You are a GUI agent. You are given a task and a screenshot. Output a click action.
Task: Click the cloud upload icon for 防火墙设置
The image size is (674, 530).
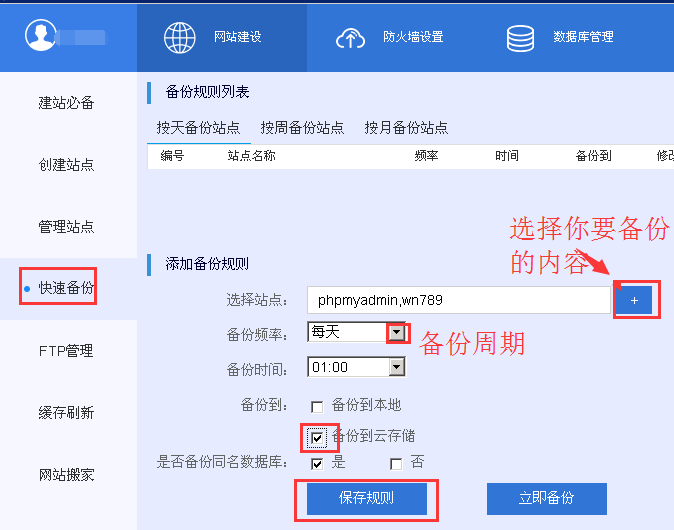(x=351, y=37)
